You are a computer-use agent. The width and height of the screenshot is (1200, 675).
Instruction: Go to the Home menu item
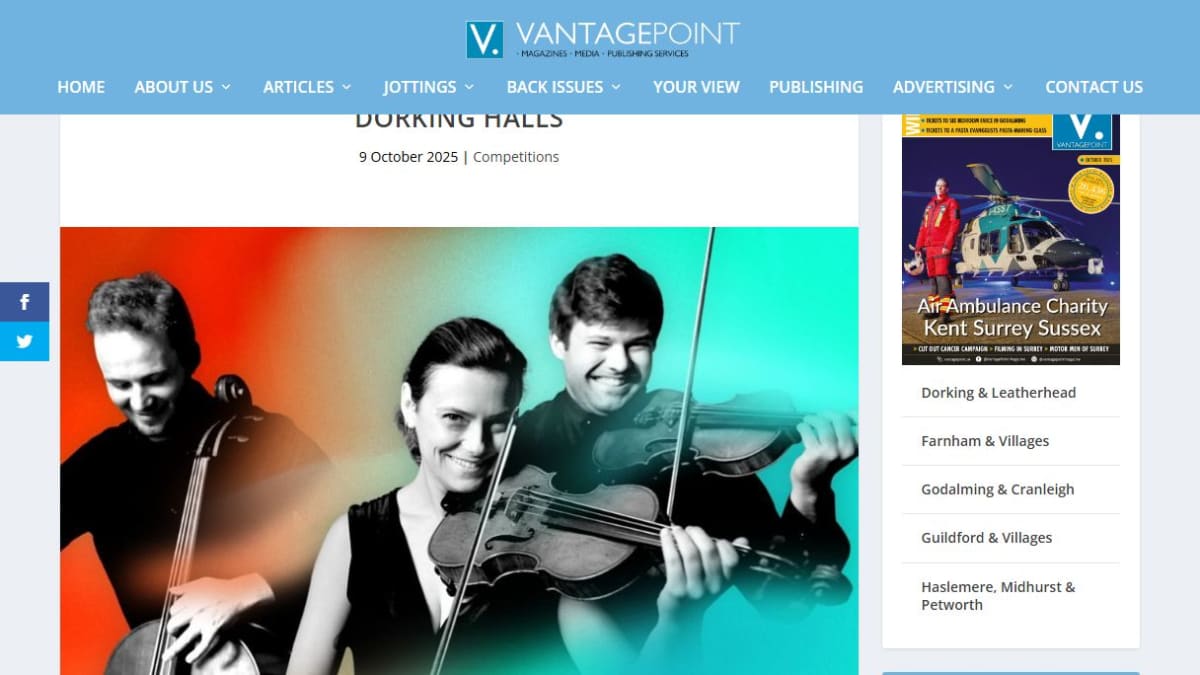tap(81, 87)
